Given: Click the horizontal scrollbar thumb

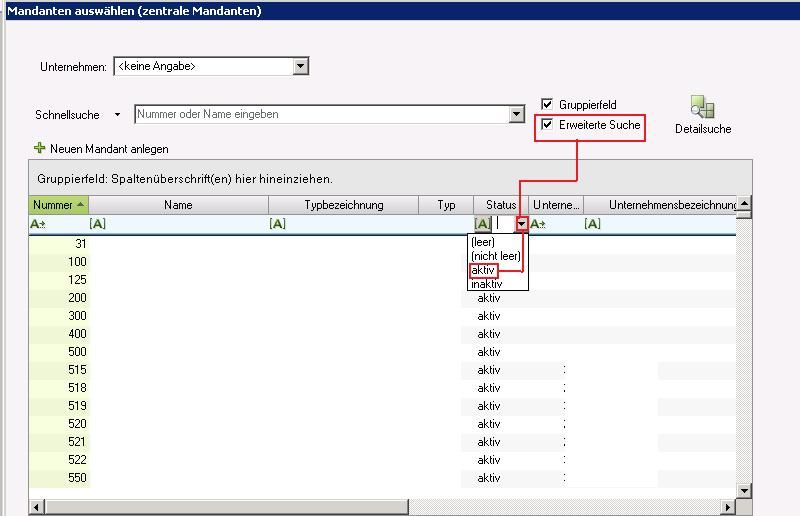Looking at the screenshot, I should tap(227, 507).
